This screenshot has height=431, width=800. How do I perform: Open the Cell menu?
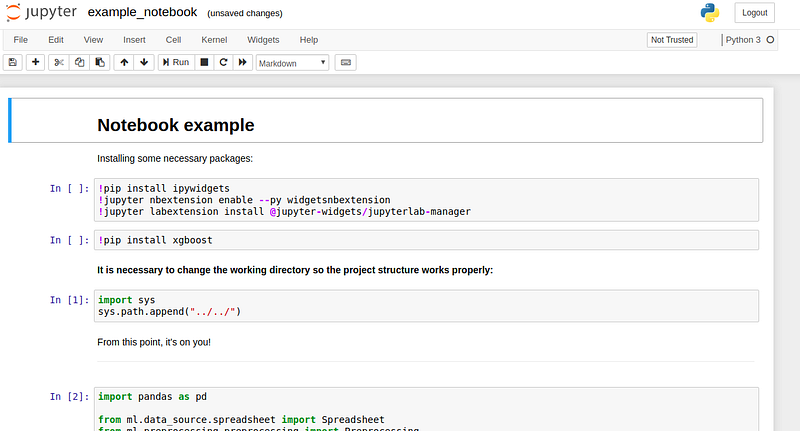tap(173, 40)
